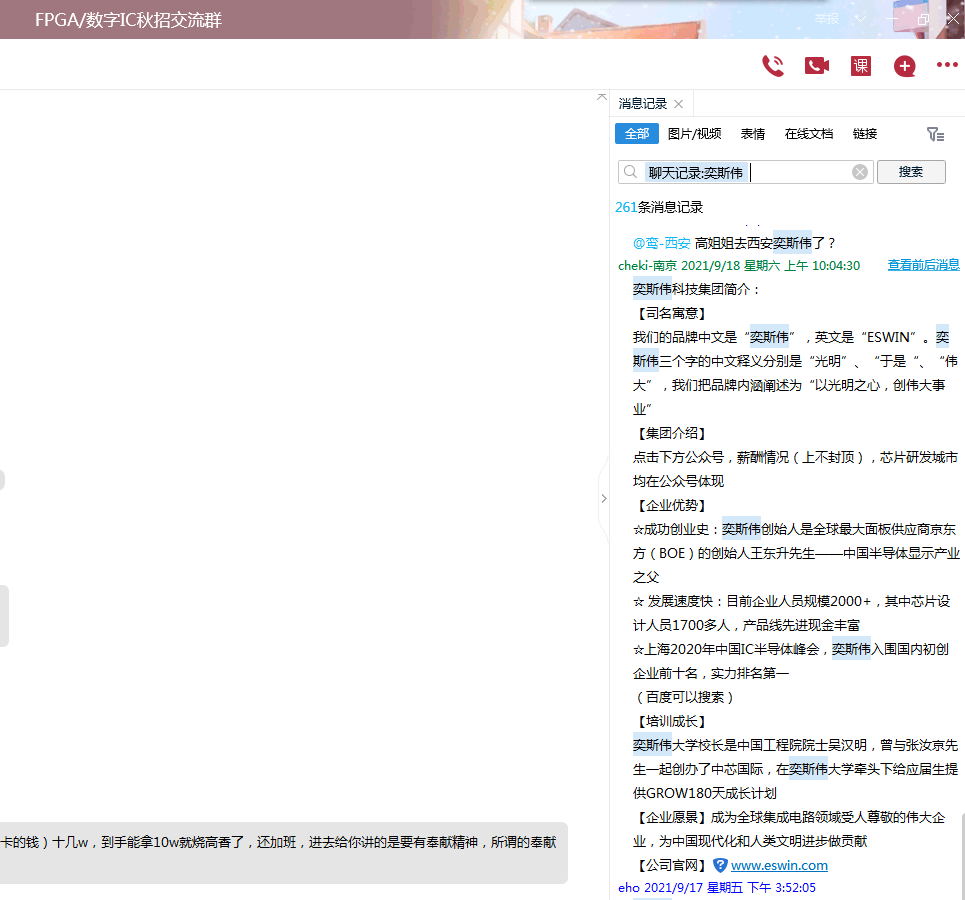Click the 奕斯伟科技集团简介 line
965x900 pixels.
[x=697, y=289]
